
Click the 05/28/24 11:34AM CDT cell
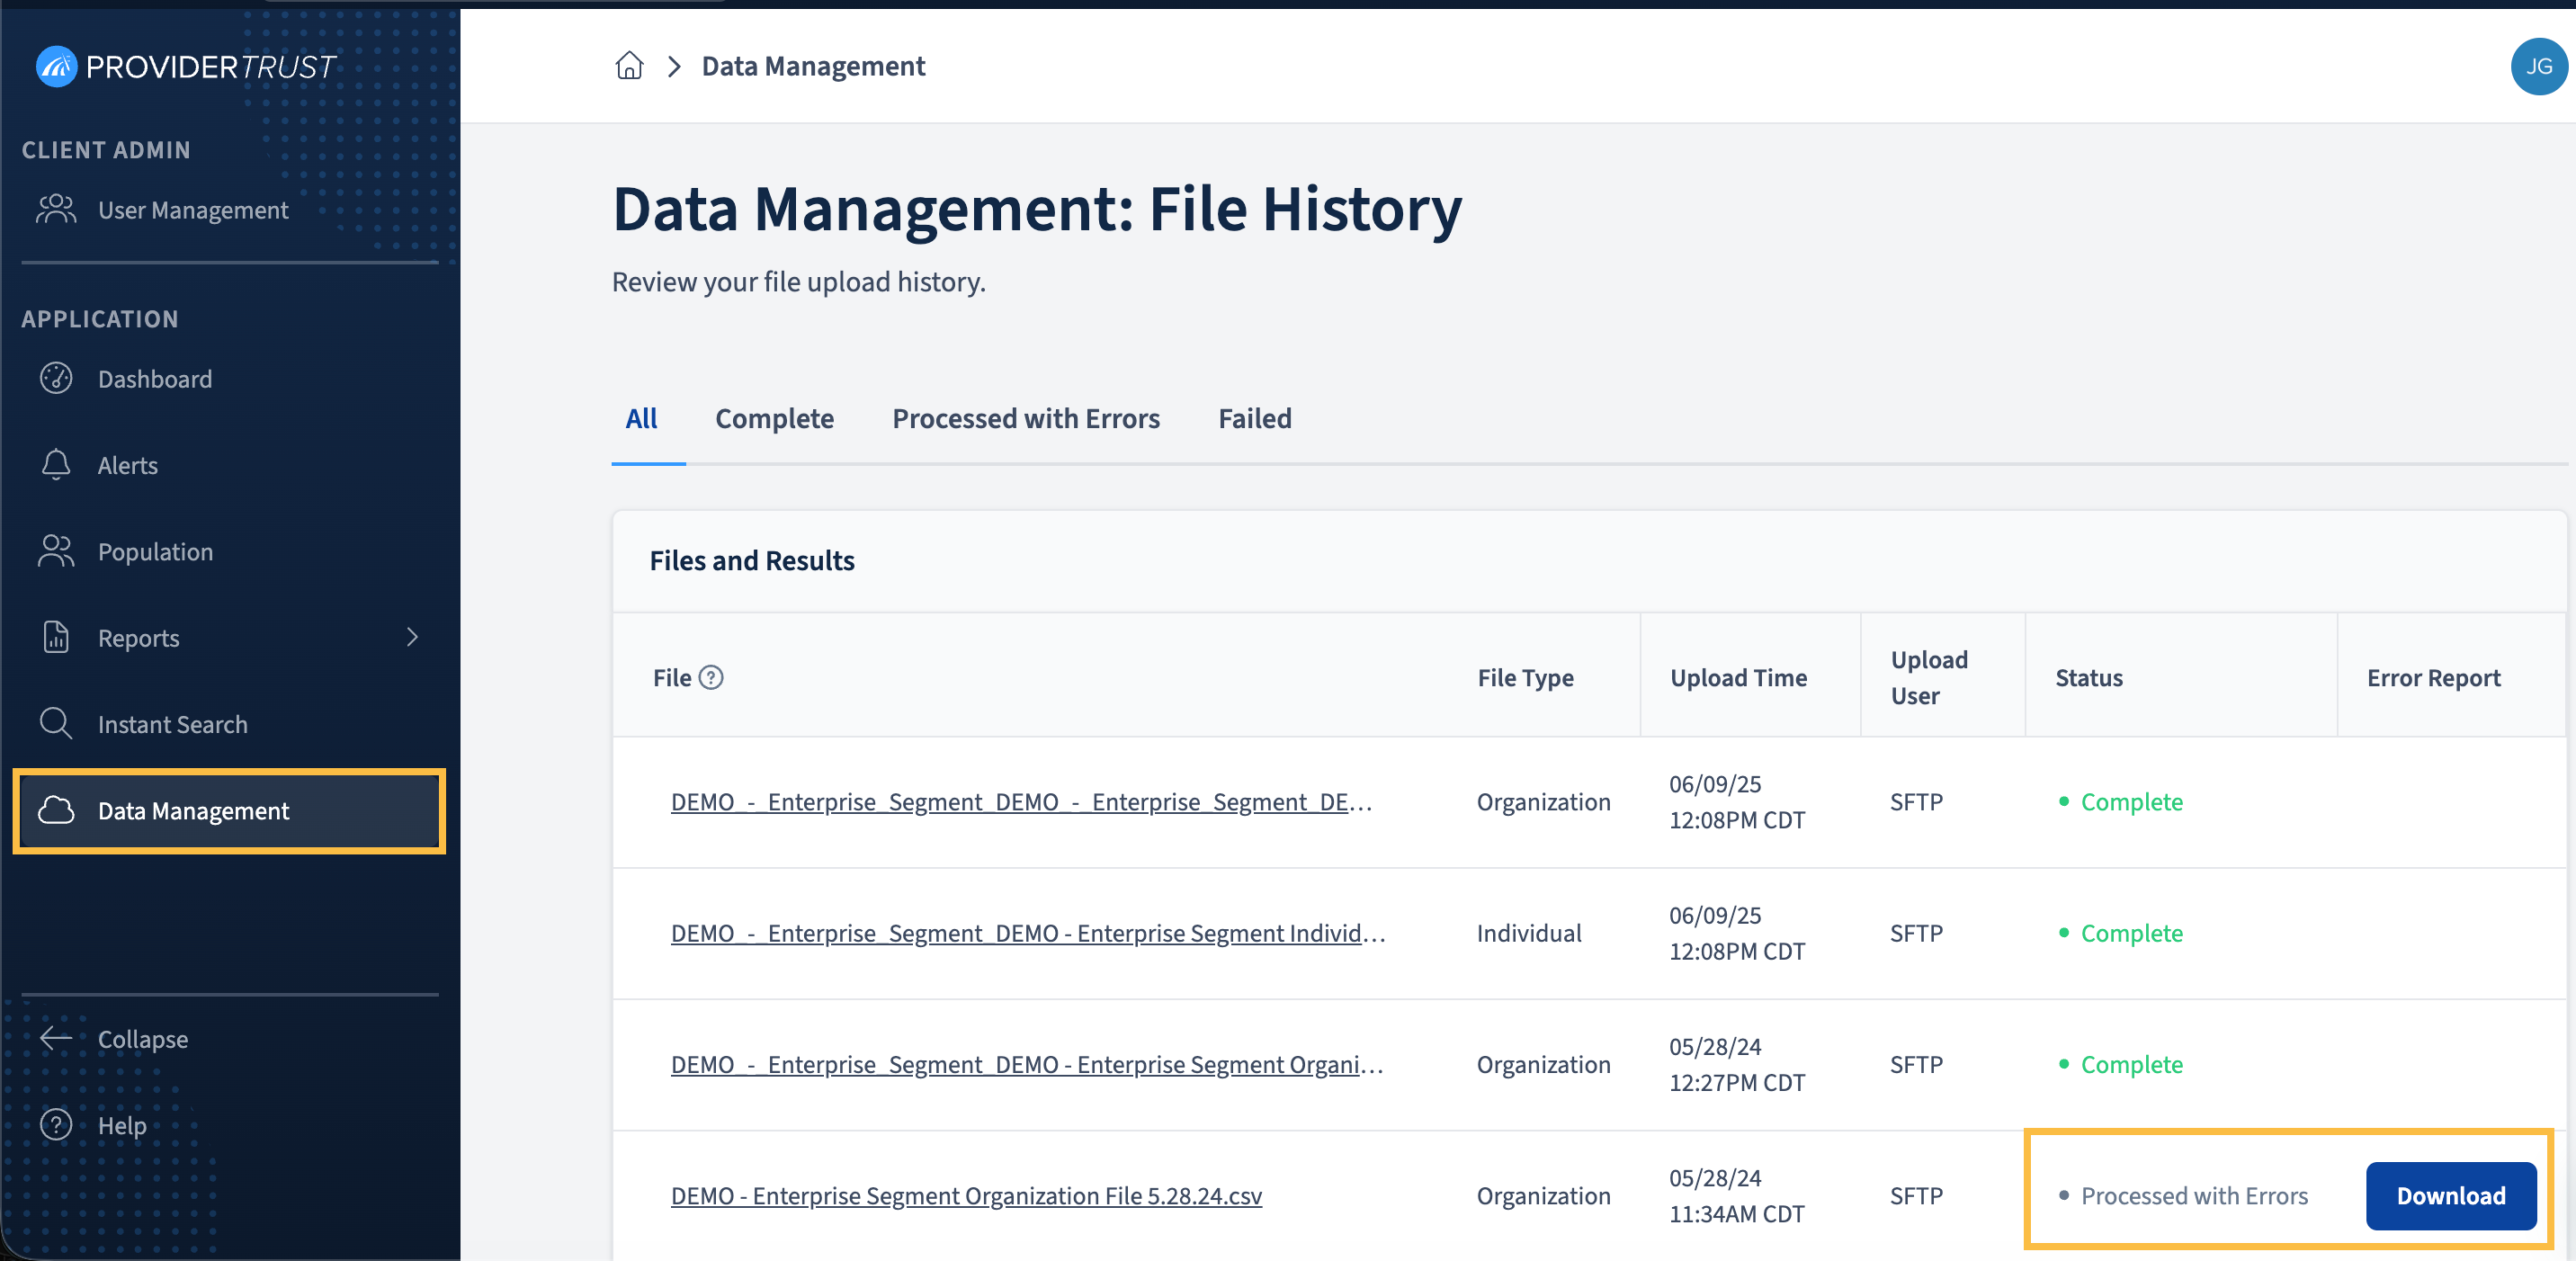click(x=1737, y=1195)
